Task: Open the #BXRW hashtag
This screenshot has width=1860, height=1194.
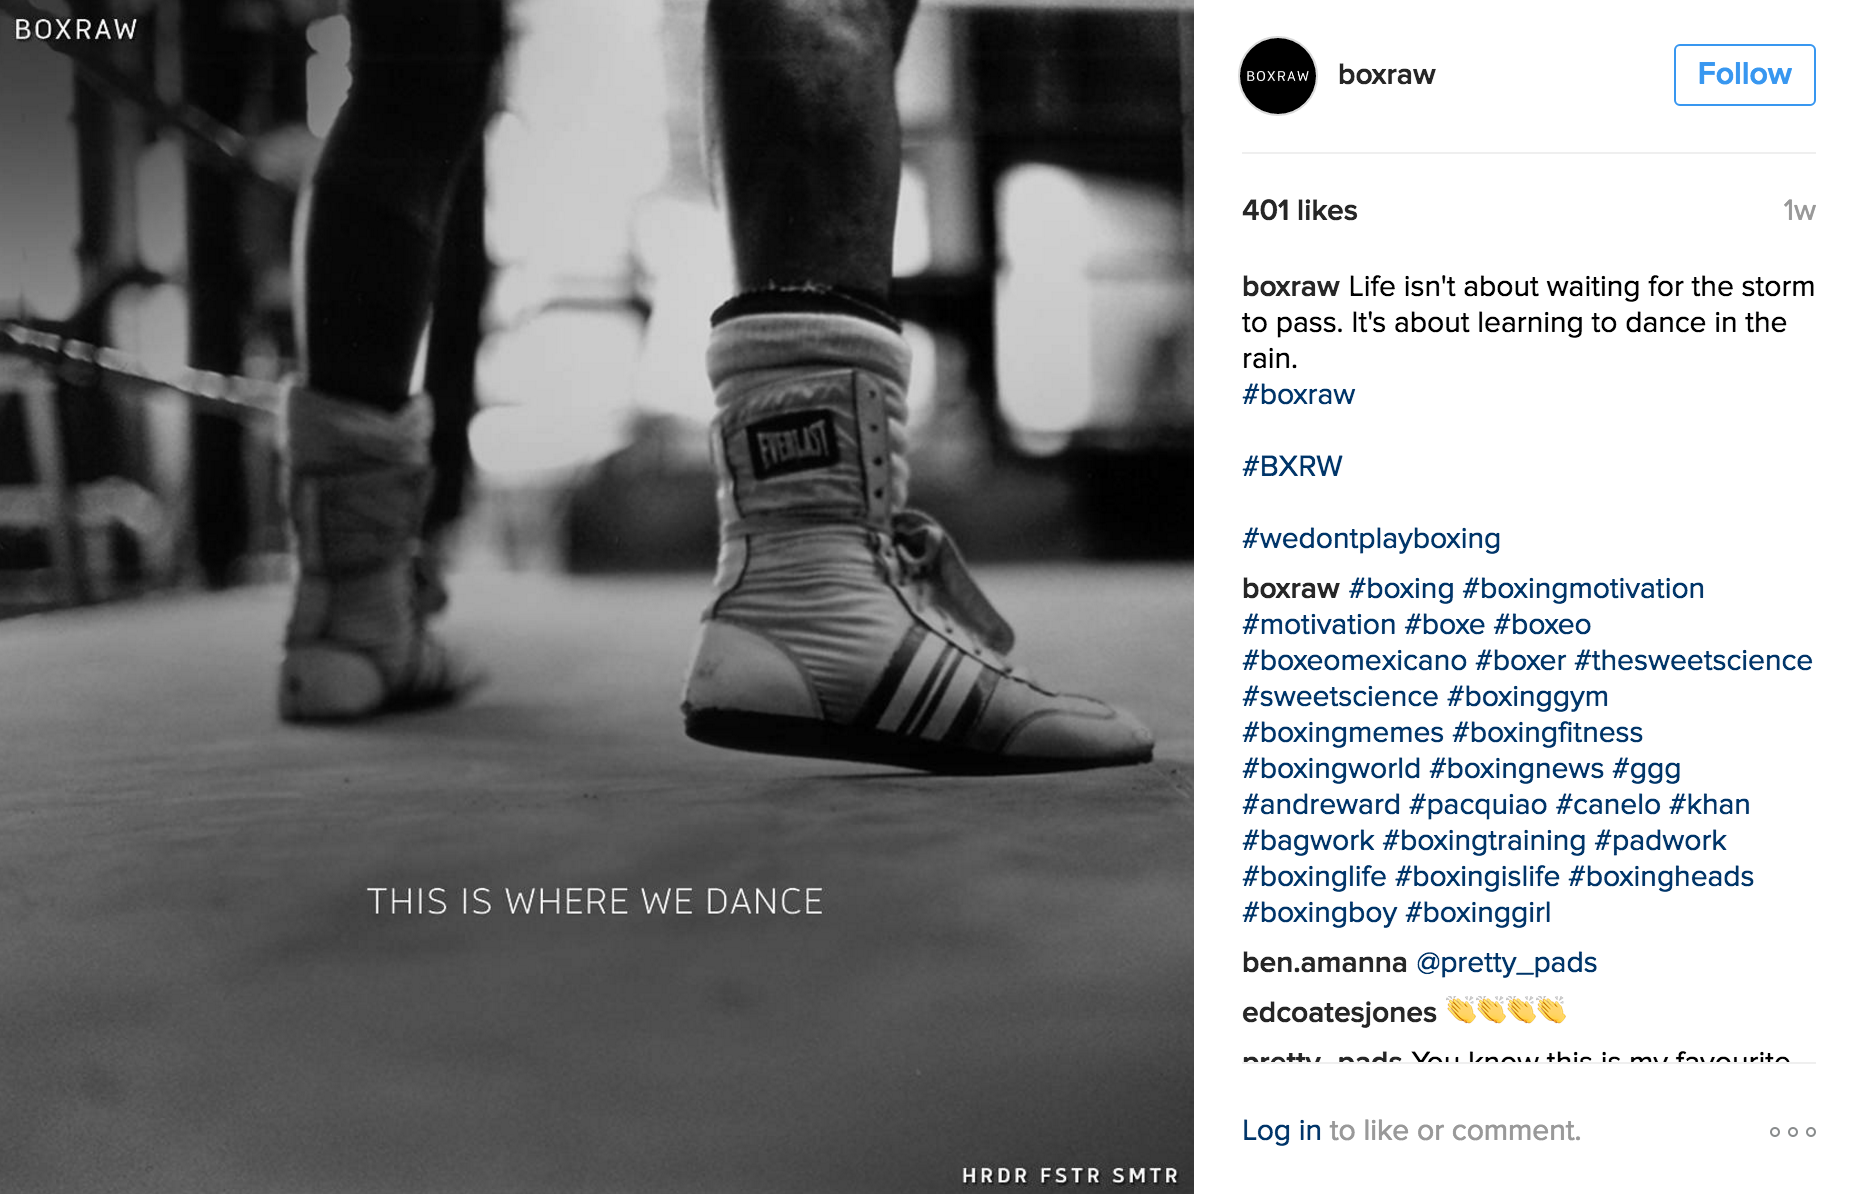Action: click(1292, 467)
